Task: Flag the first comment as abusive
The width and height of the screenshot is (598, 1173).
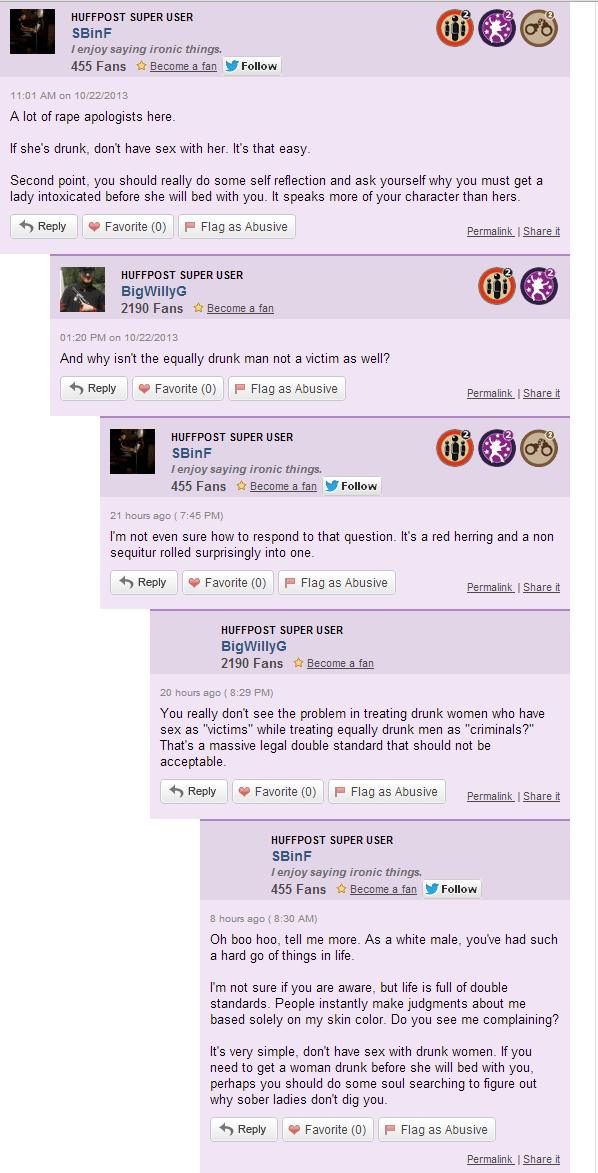Action: click(x=237, y=227)
